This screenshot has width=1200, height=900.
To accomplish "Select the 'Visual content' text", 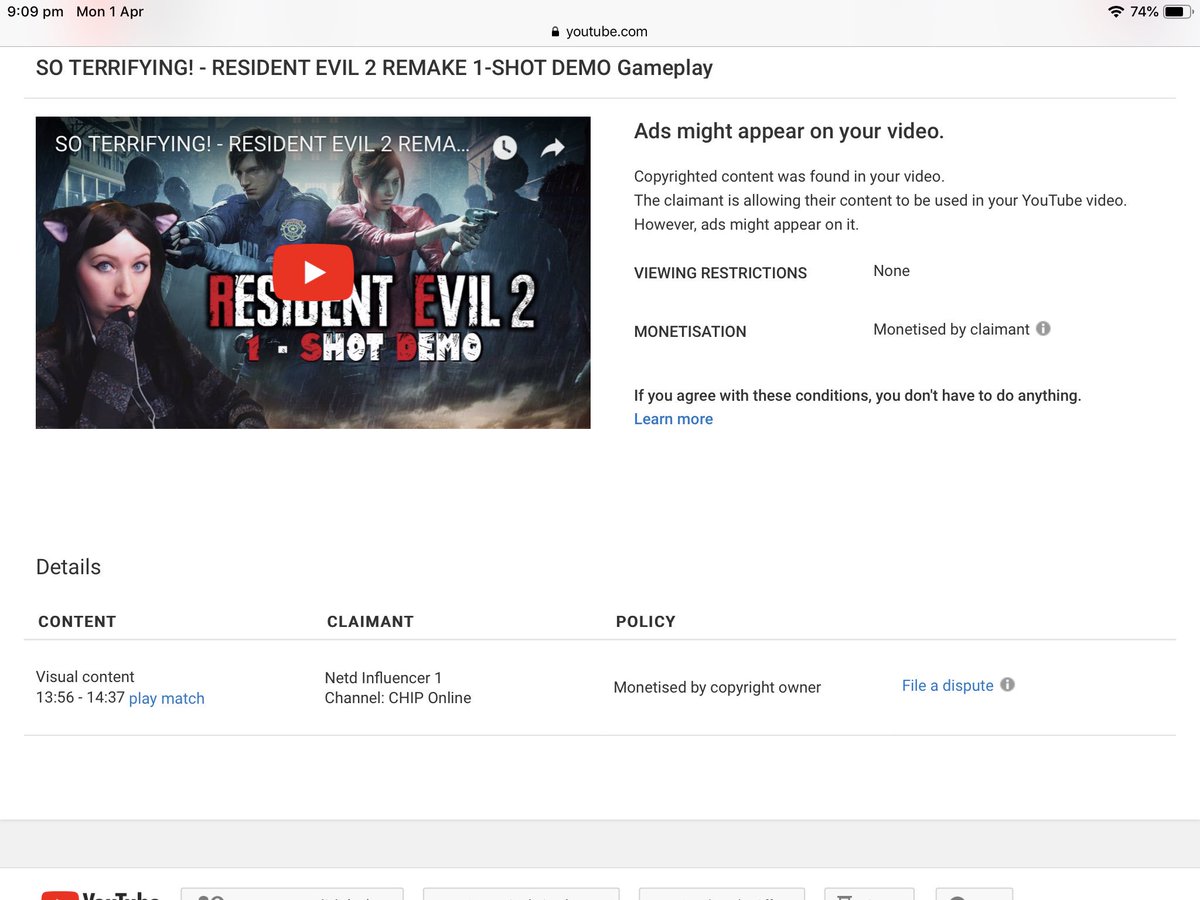I will [x=85, y=677].
